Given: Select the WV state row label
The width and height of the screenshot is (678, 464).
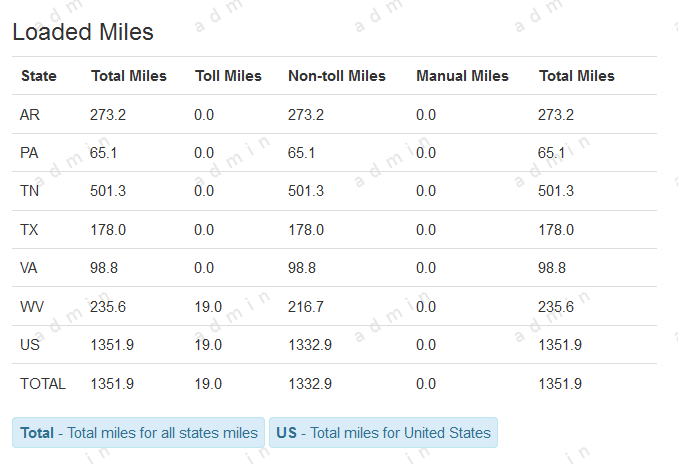Looking at the screenshot, I should pyautogui.click(x=31, y=307).
